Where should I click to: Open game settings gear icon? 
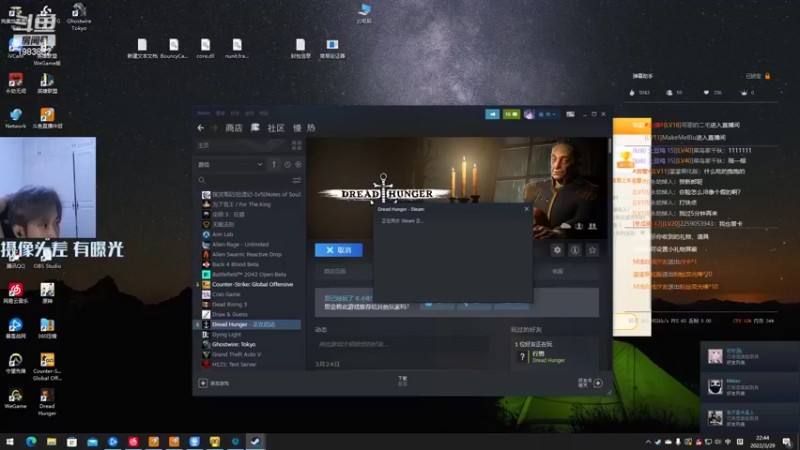[557, 250]
